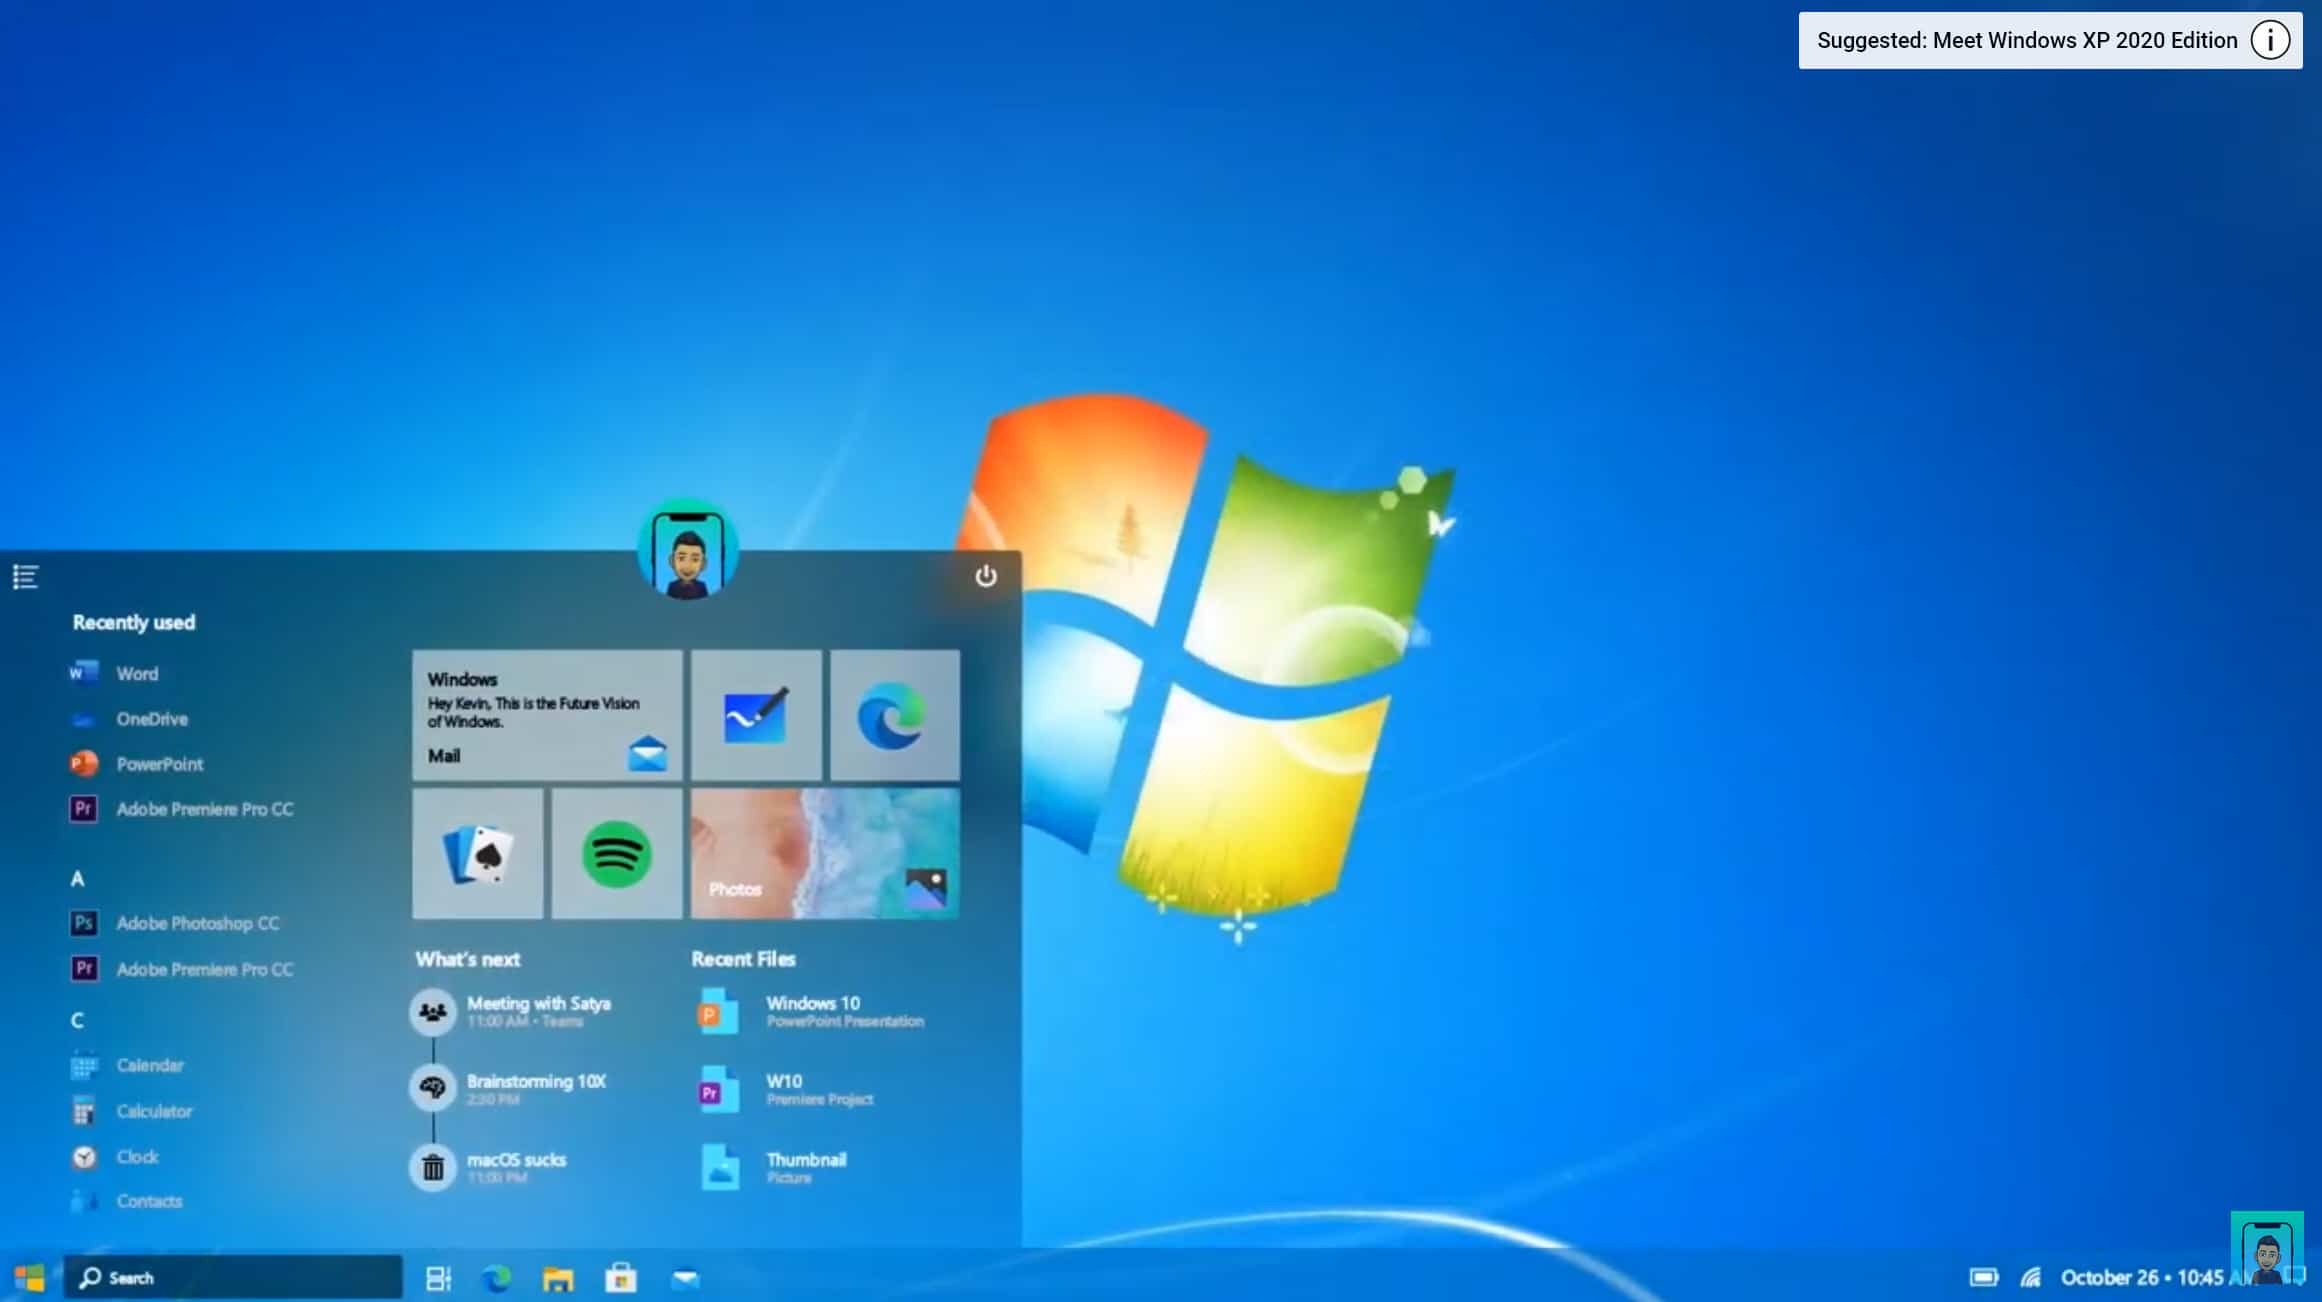Click the user avatar atop Start menu
2322x1302 pixels.
click(x=688, y=550)
